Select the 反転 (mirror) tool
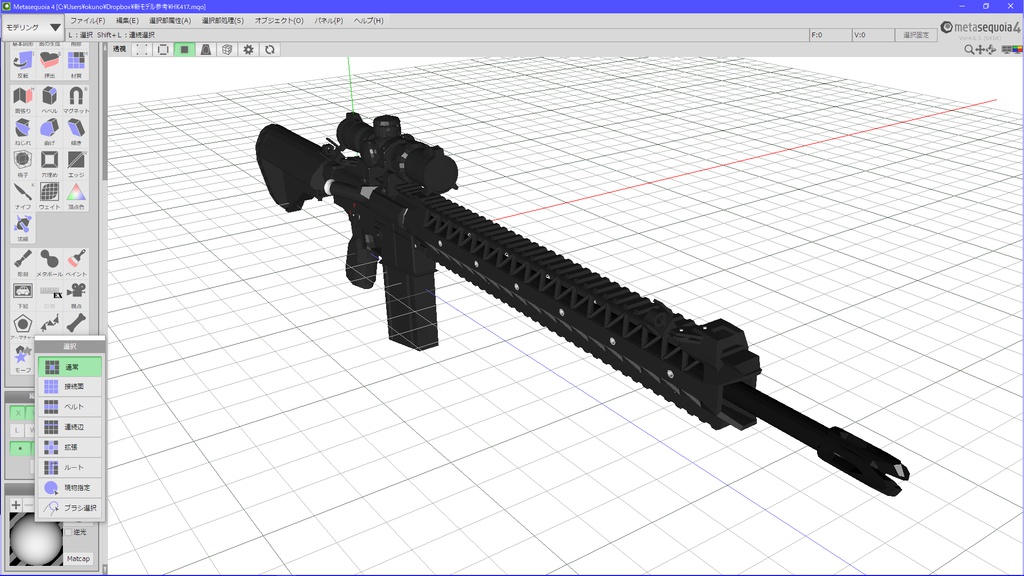The height and width of the screenshot is (576, 1024). pos(23,64)
